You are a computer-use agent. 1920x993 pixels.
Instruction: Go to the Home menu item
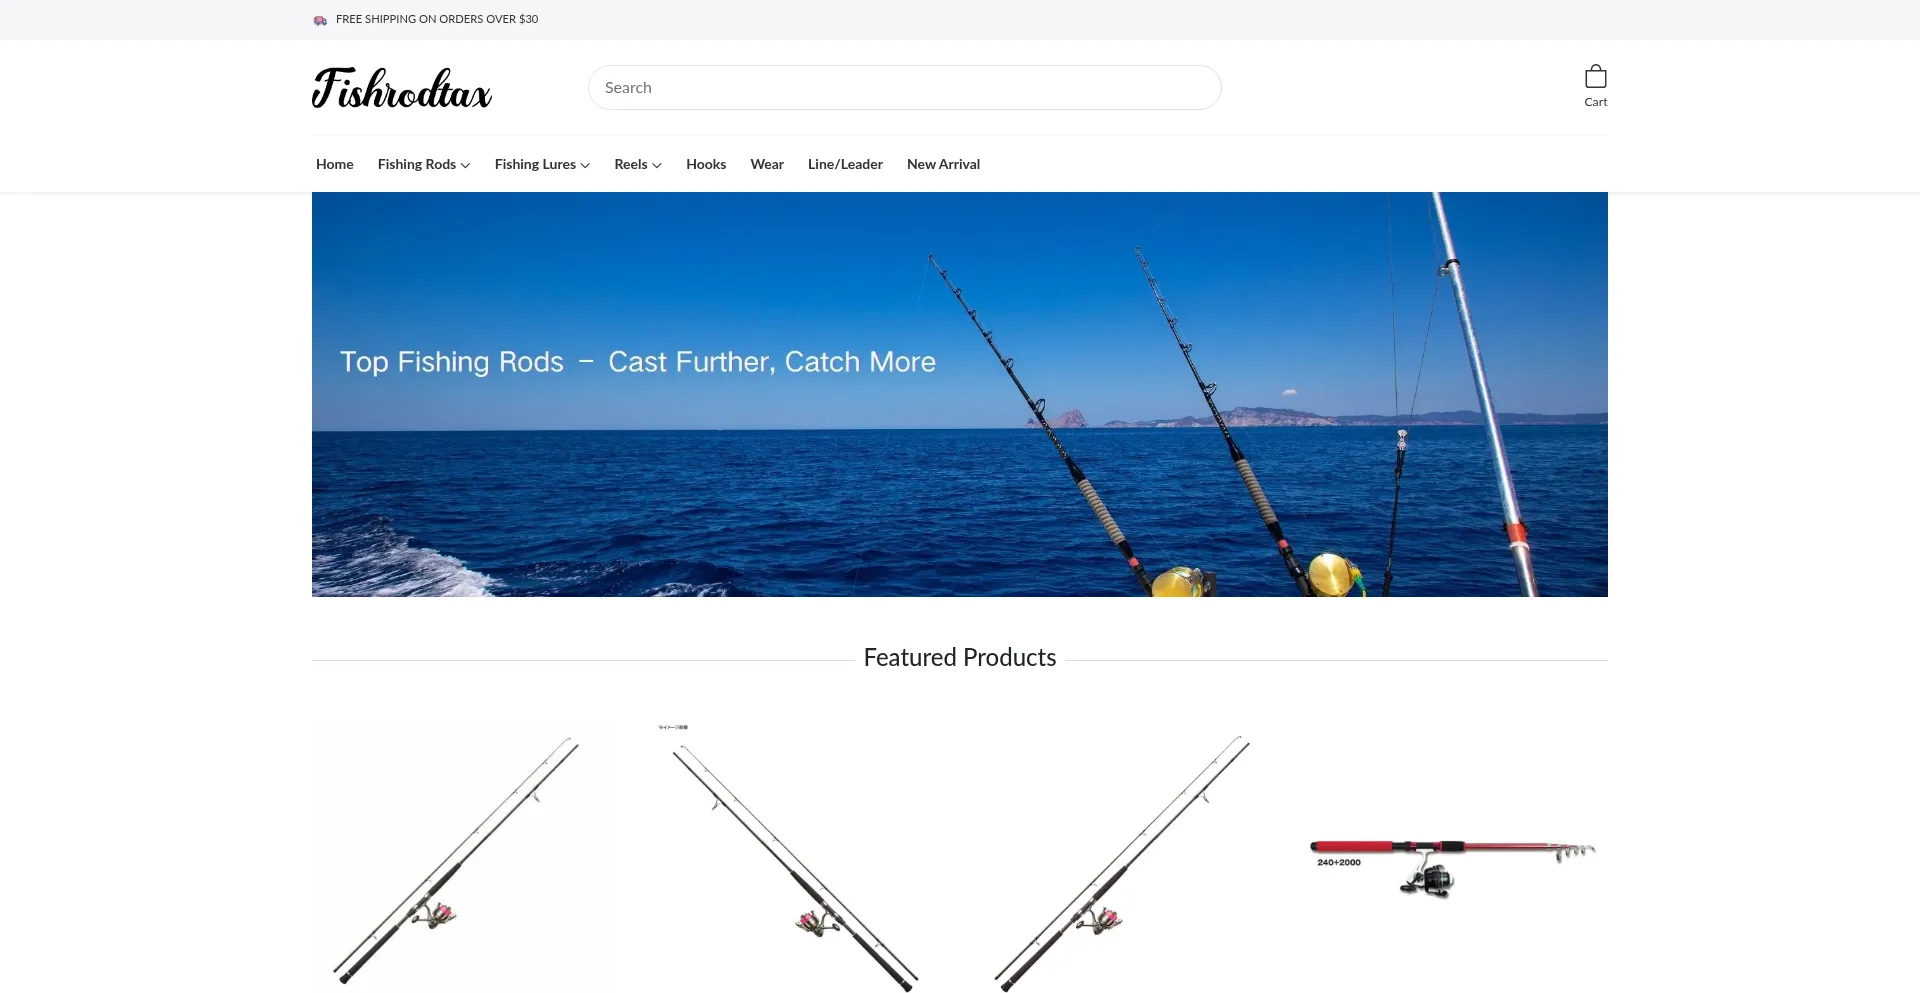[335, 164]
